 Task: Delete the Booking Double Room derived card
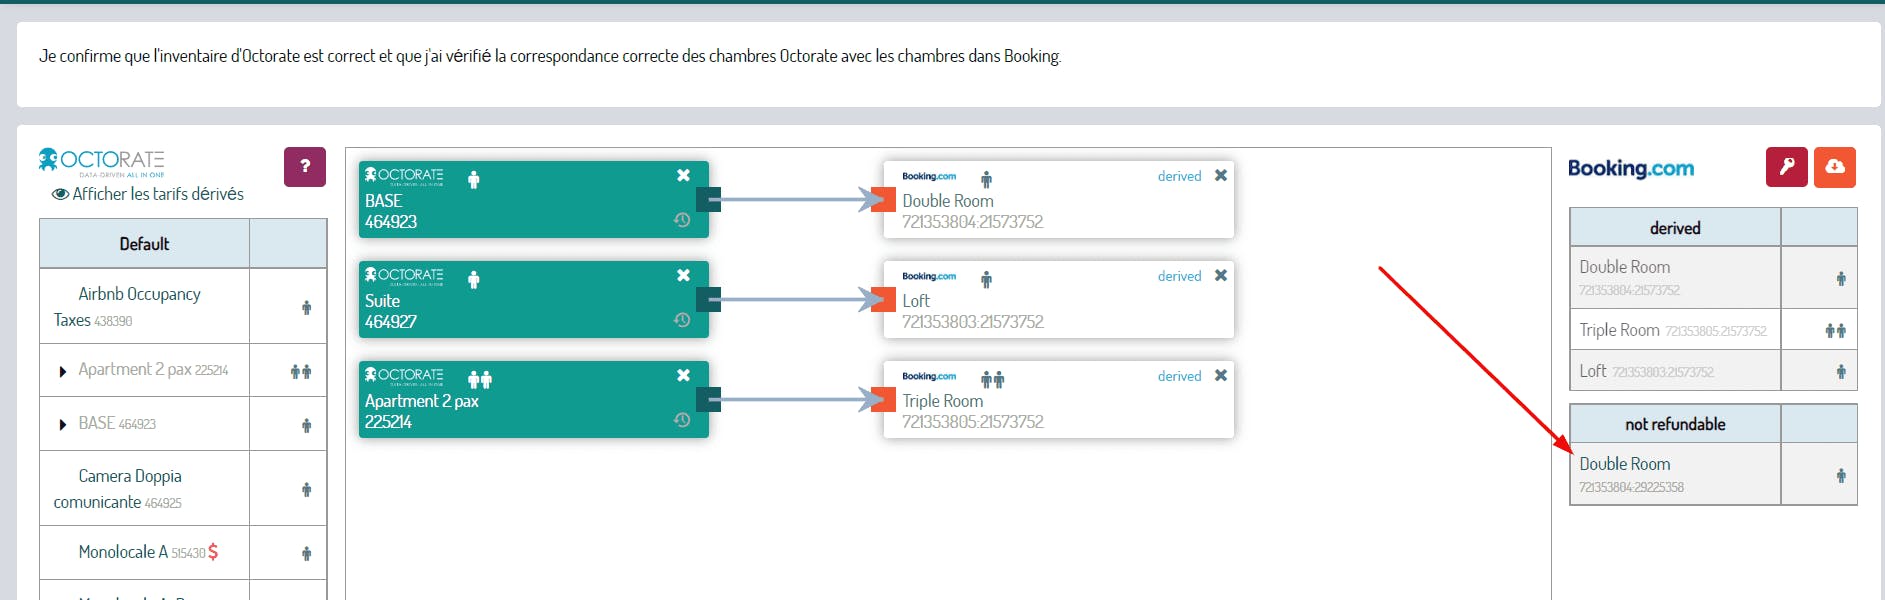tap(1221, 175)
